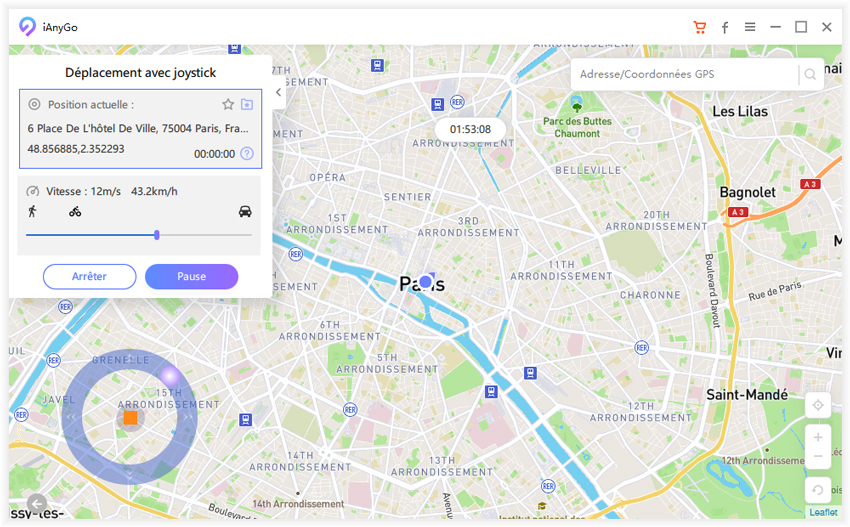Open the shopping cart icon
850x527 pixels.
[x=700, y=27]
